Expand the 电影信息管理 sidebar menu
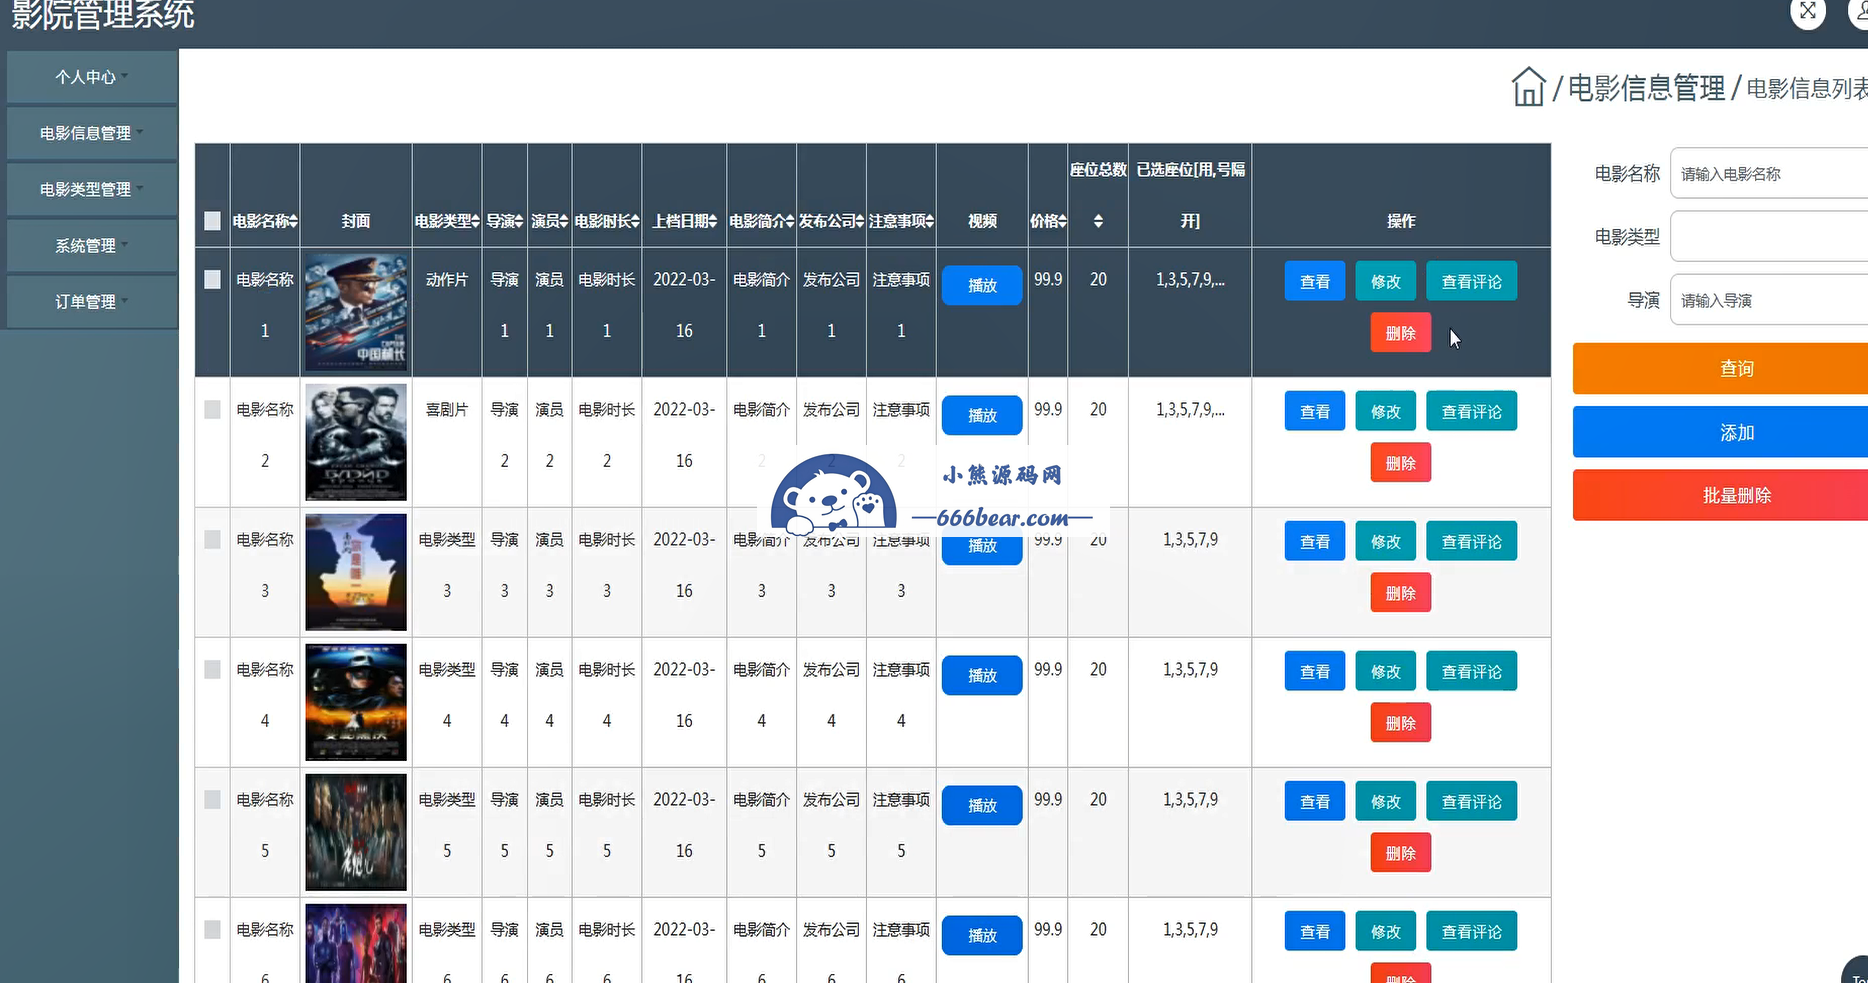This screenshot has width=1868, height=983. (92, 133)
